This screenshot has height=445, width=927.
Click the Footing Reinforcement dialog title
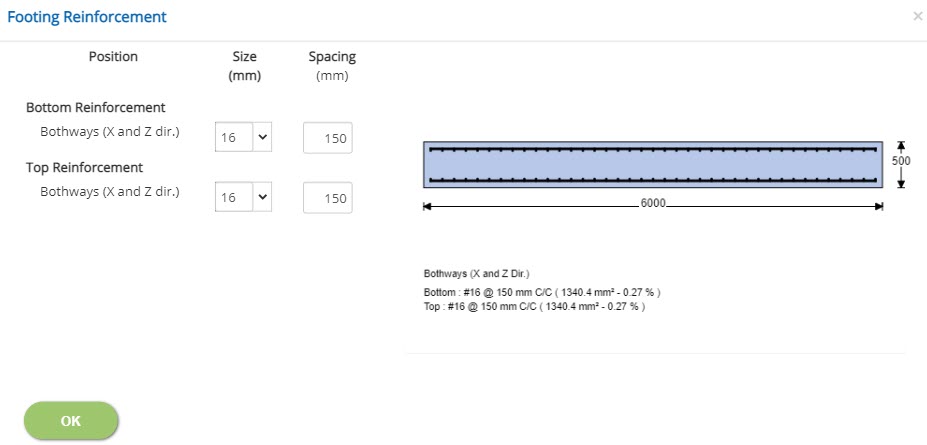coord(87,17)
